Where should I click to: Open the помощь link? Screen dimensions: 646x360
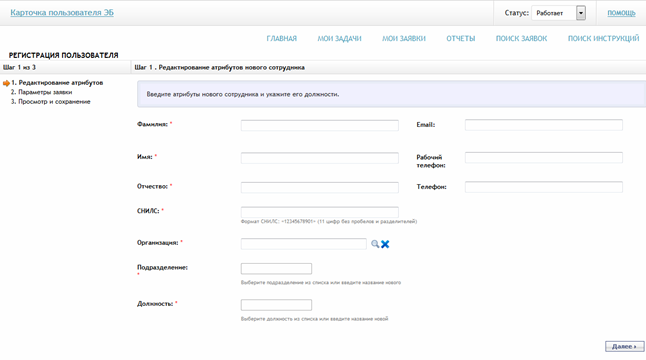(621, 13)
